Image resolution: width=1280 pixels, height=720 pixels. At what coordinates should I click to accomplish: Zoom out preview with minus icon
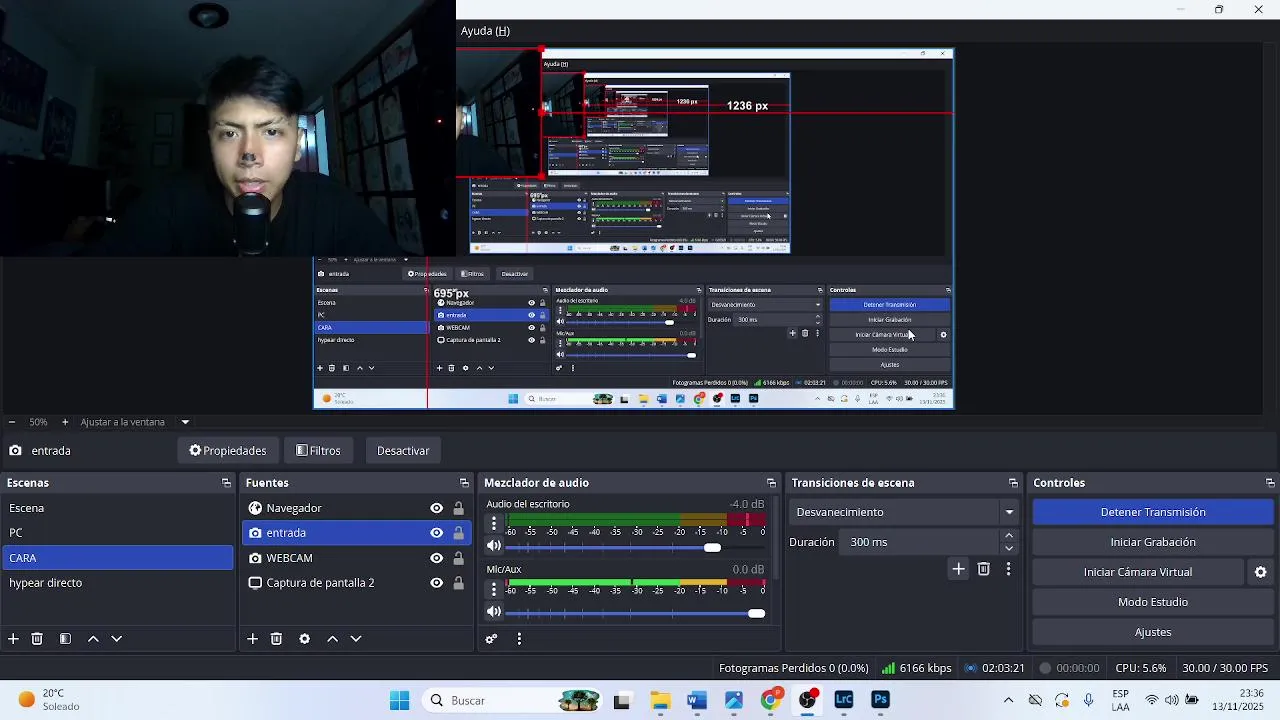11,422
